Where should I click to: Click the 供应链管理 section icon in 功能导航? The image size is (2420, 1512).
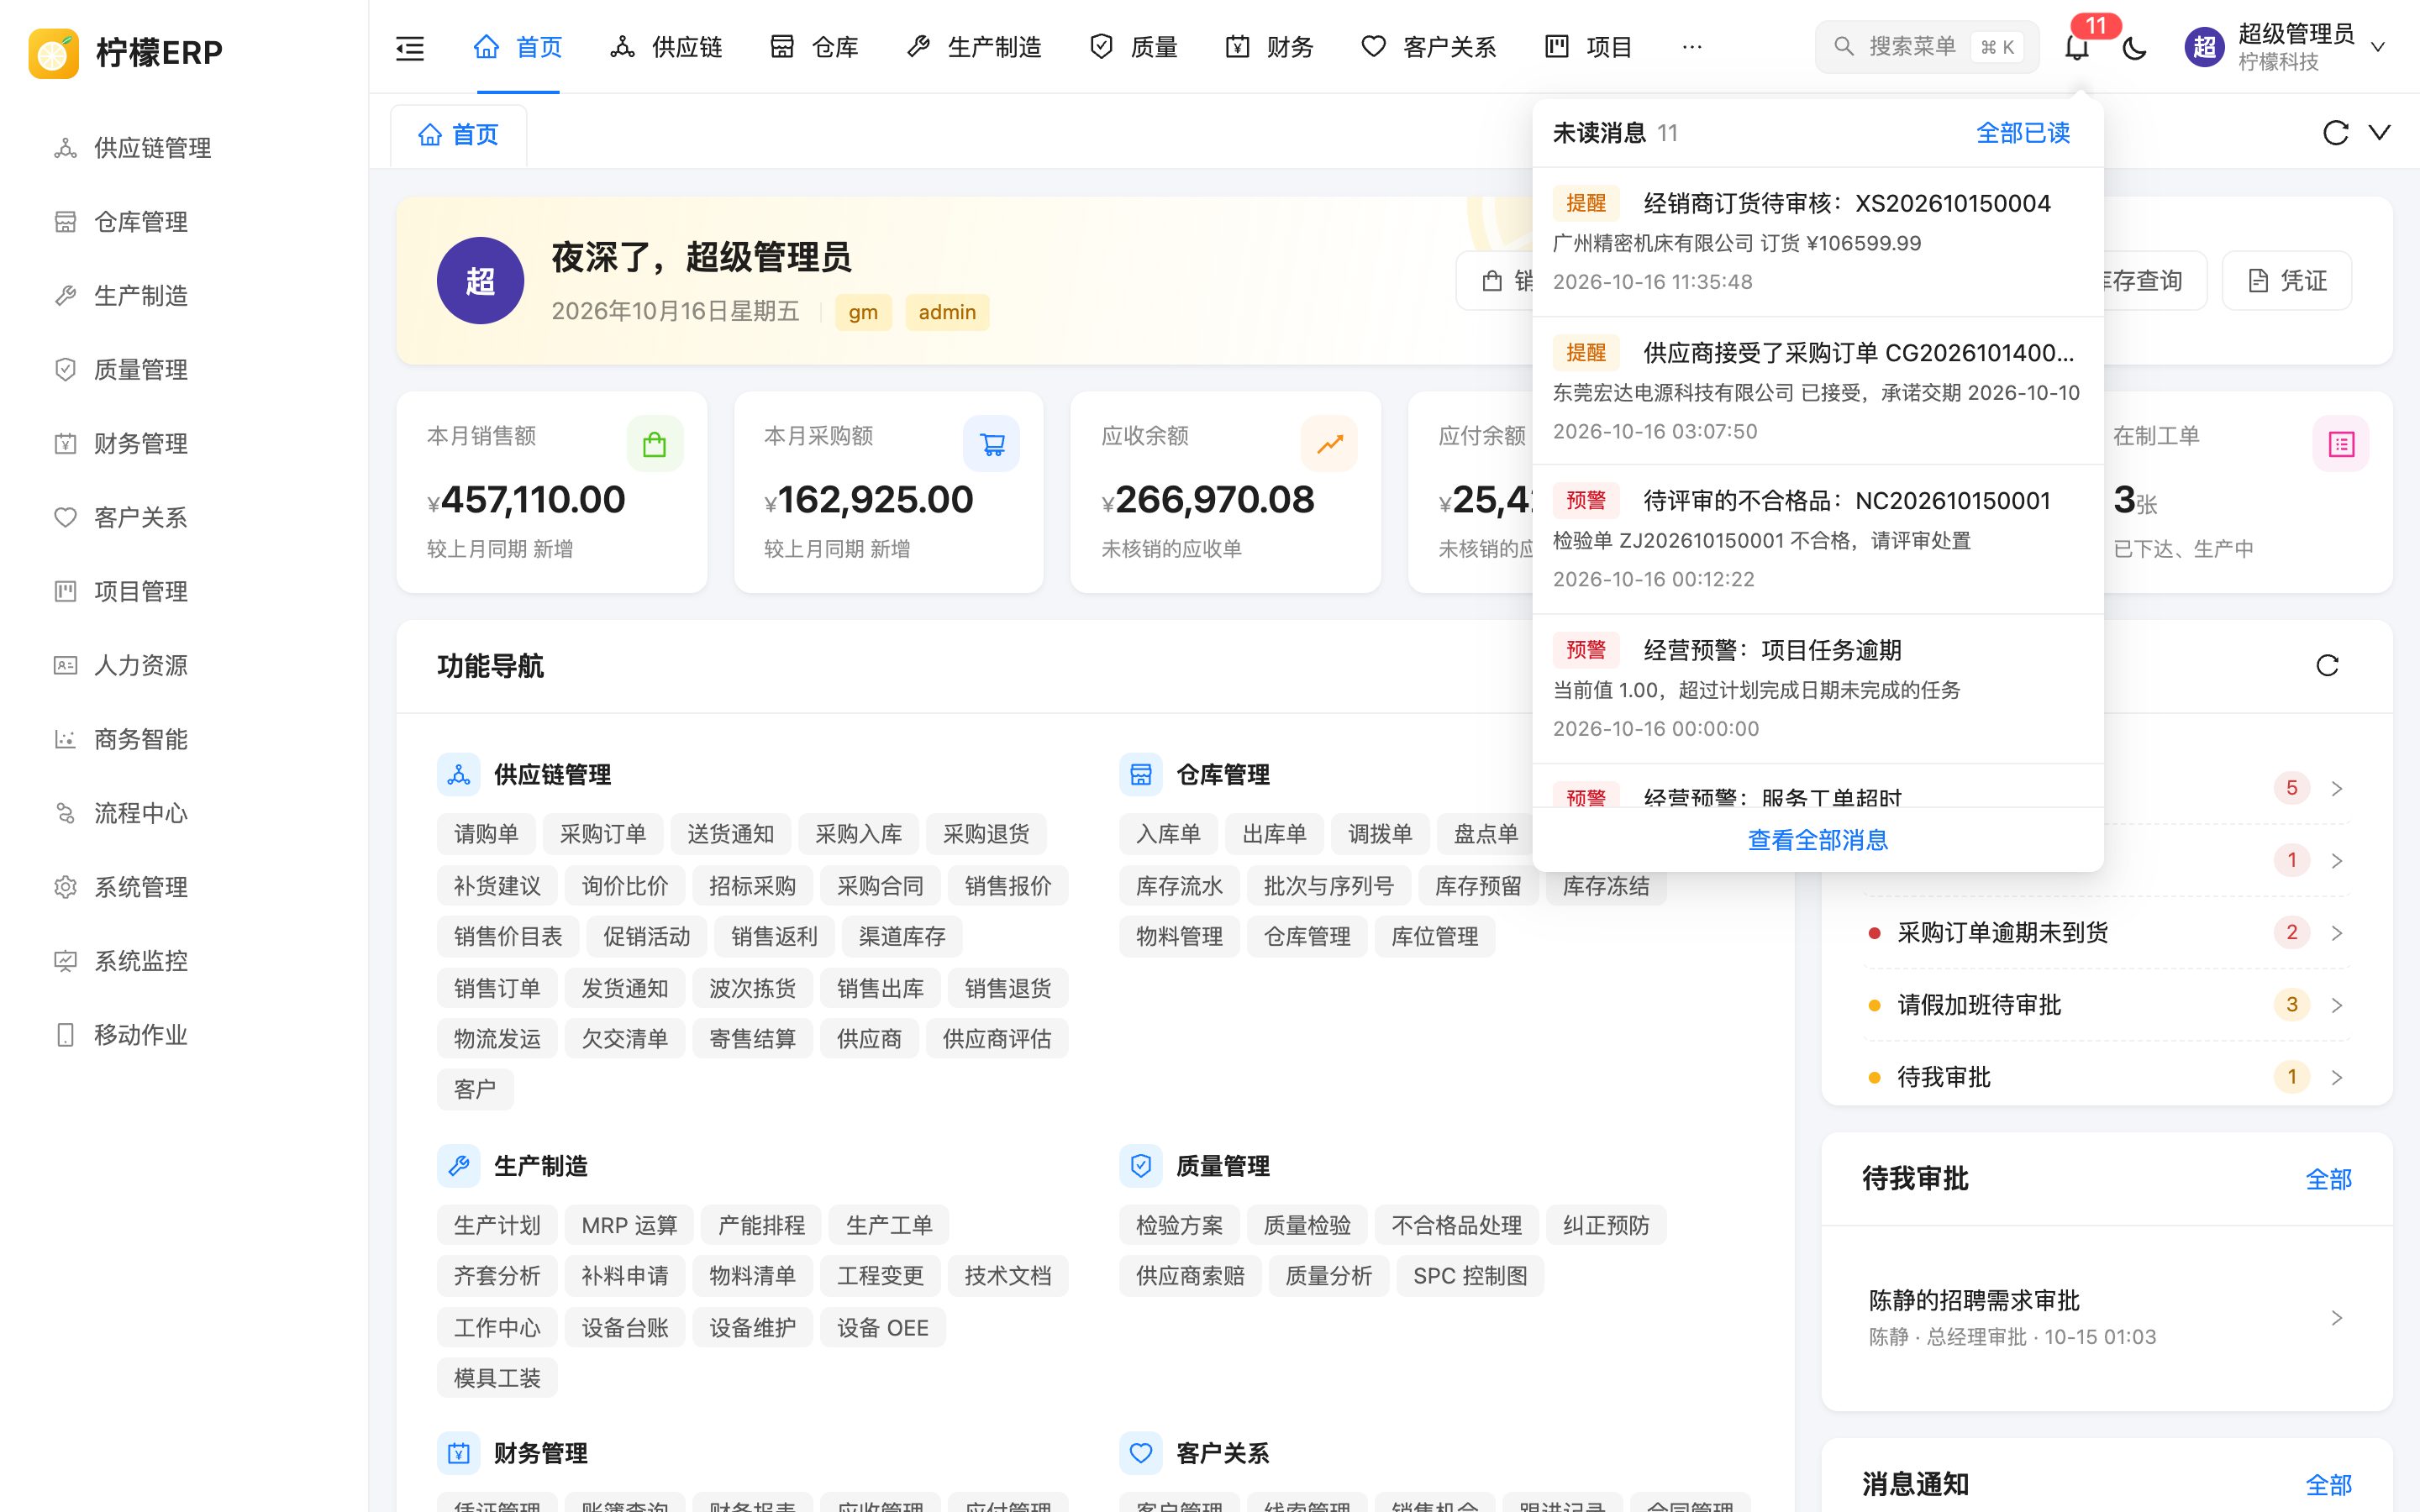[459, 775]
